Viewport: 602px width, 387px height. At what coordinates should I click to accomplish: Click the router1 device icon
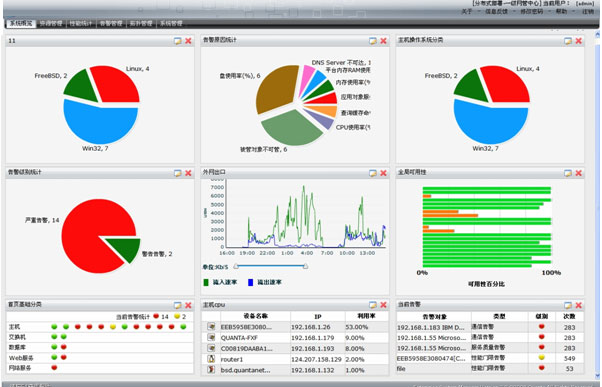[211, 359]
